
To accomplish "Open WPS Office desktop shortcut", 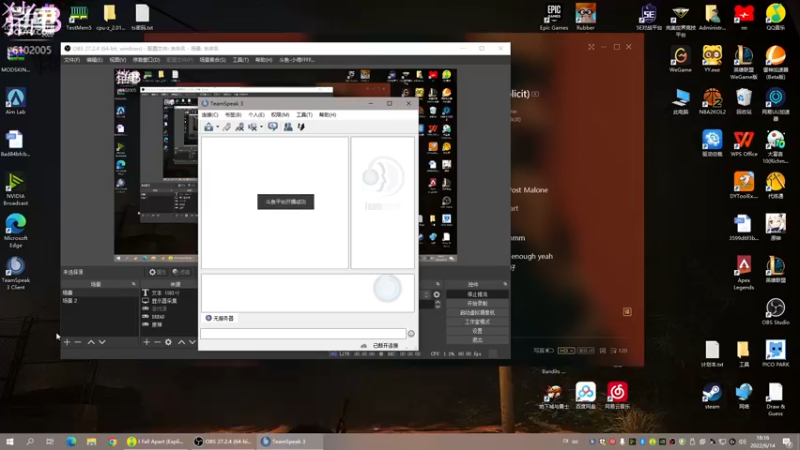I will coord(743,143).
